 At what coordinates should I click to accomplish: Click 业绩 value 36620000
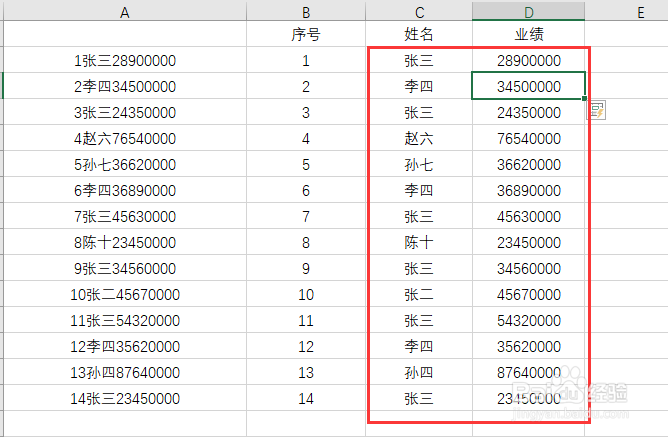tap(529, 164)
